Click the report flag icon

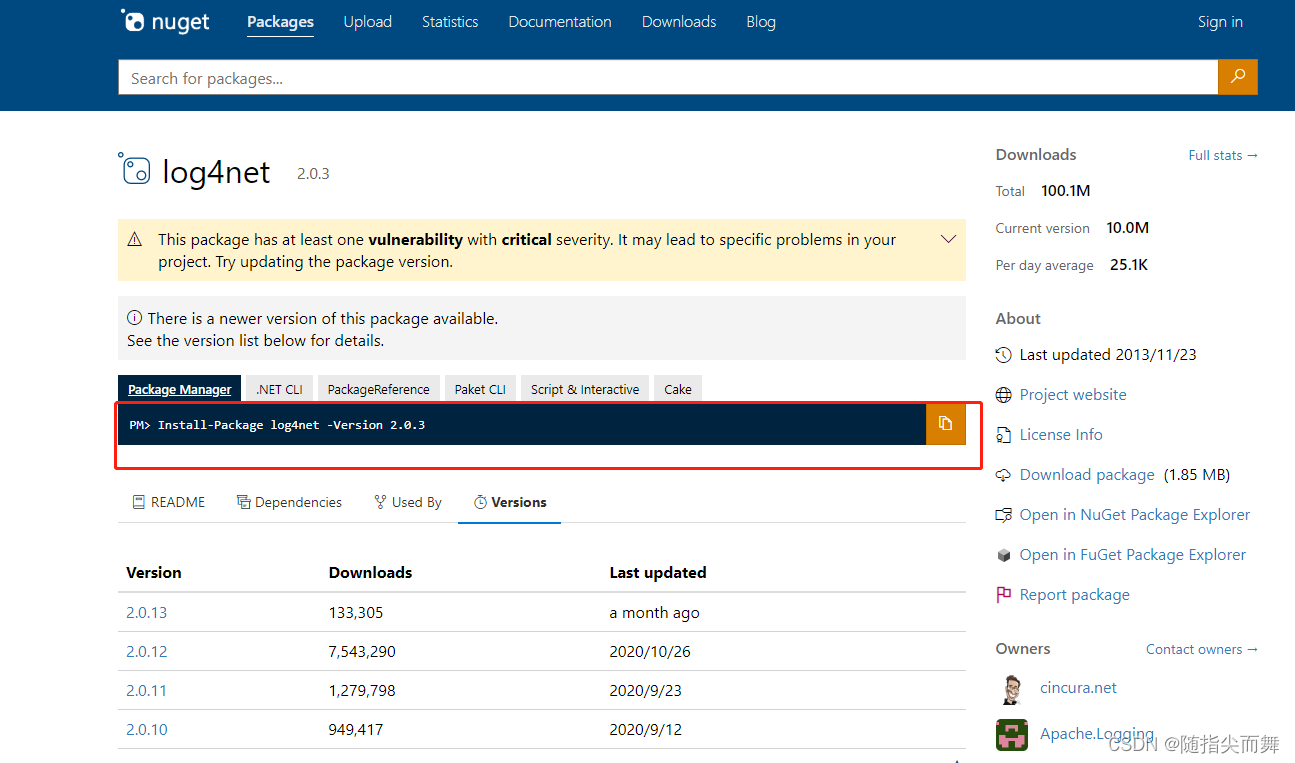pos(1004,595)
